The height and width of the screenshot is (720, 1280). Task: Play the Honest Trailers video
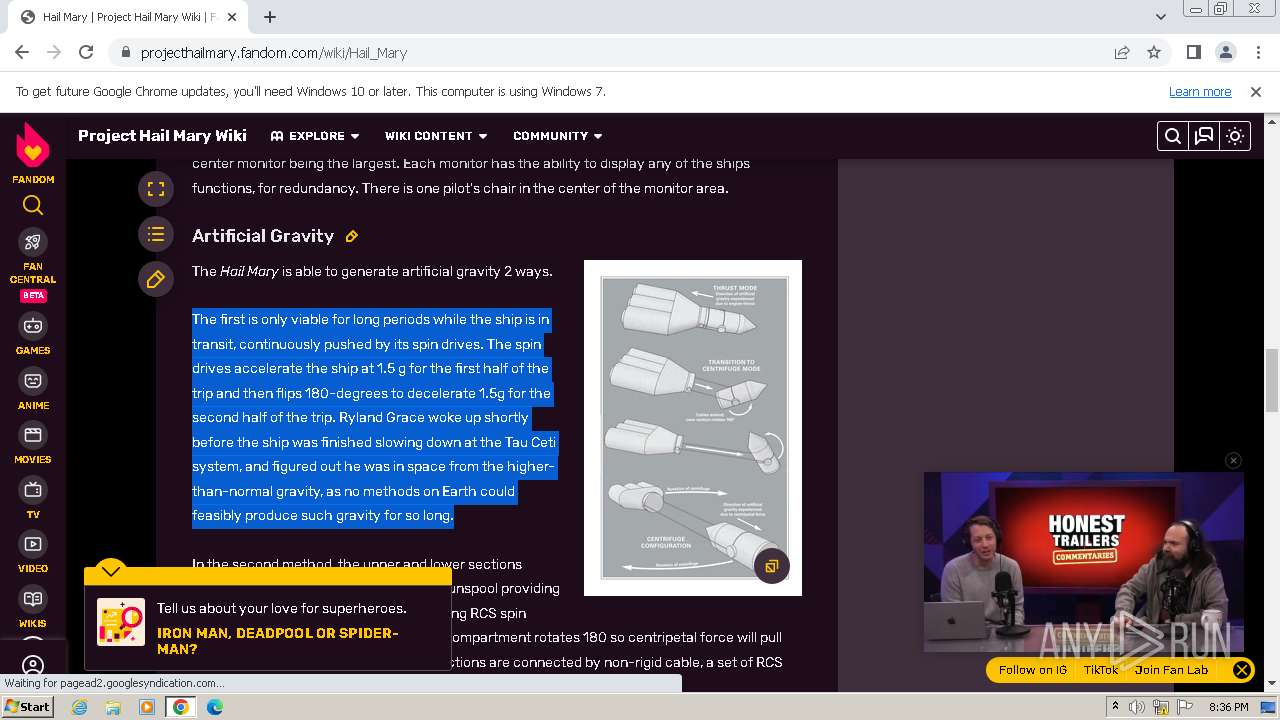coord(1083,562)
